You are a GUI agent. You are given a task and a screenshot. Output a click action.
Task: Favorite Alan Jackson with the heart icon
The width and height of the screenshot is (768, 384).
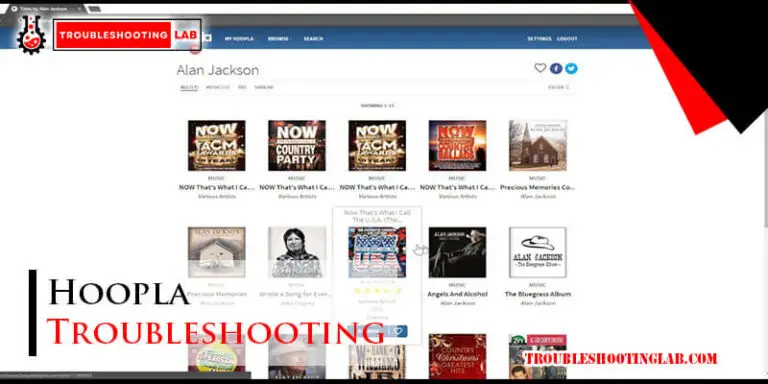tap(540, 68)
